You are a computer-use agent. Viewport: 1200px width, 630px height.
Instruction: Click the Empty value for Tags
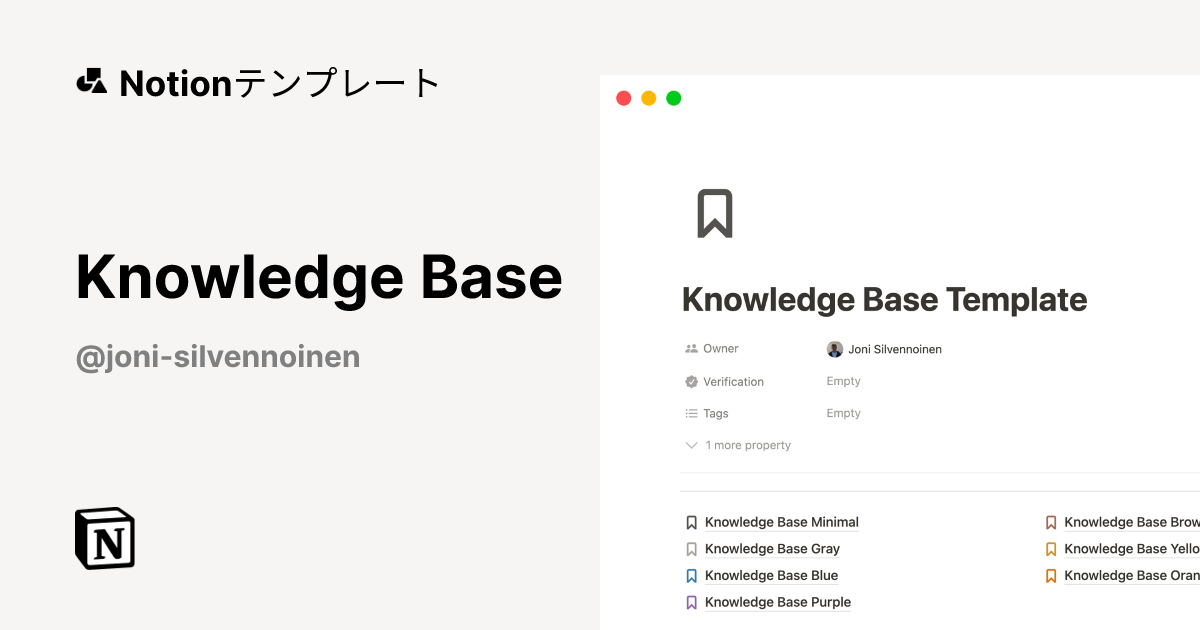(x=844, y=413)
